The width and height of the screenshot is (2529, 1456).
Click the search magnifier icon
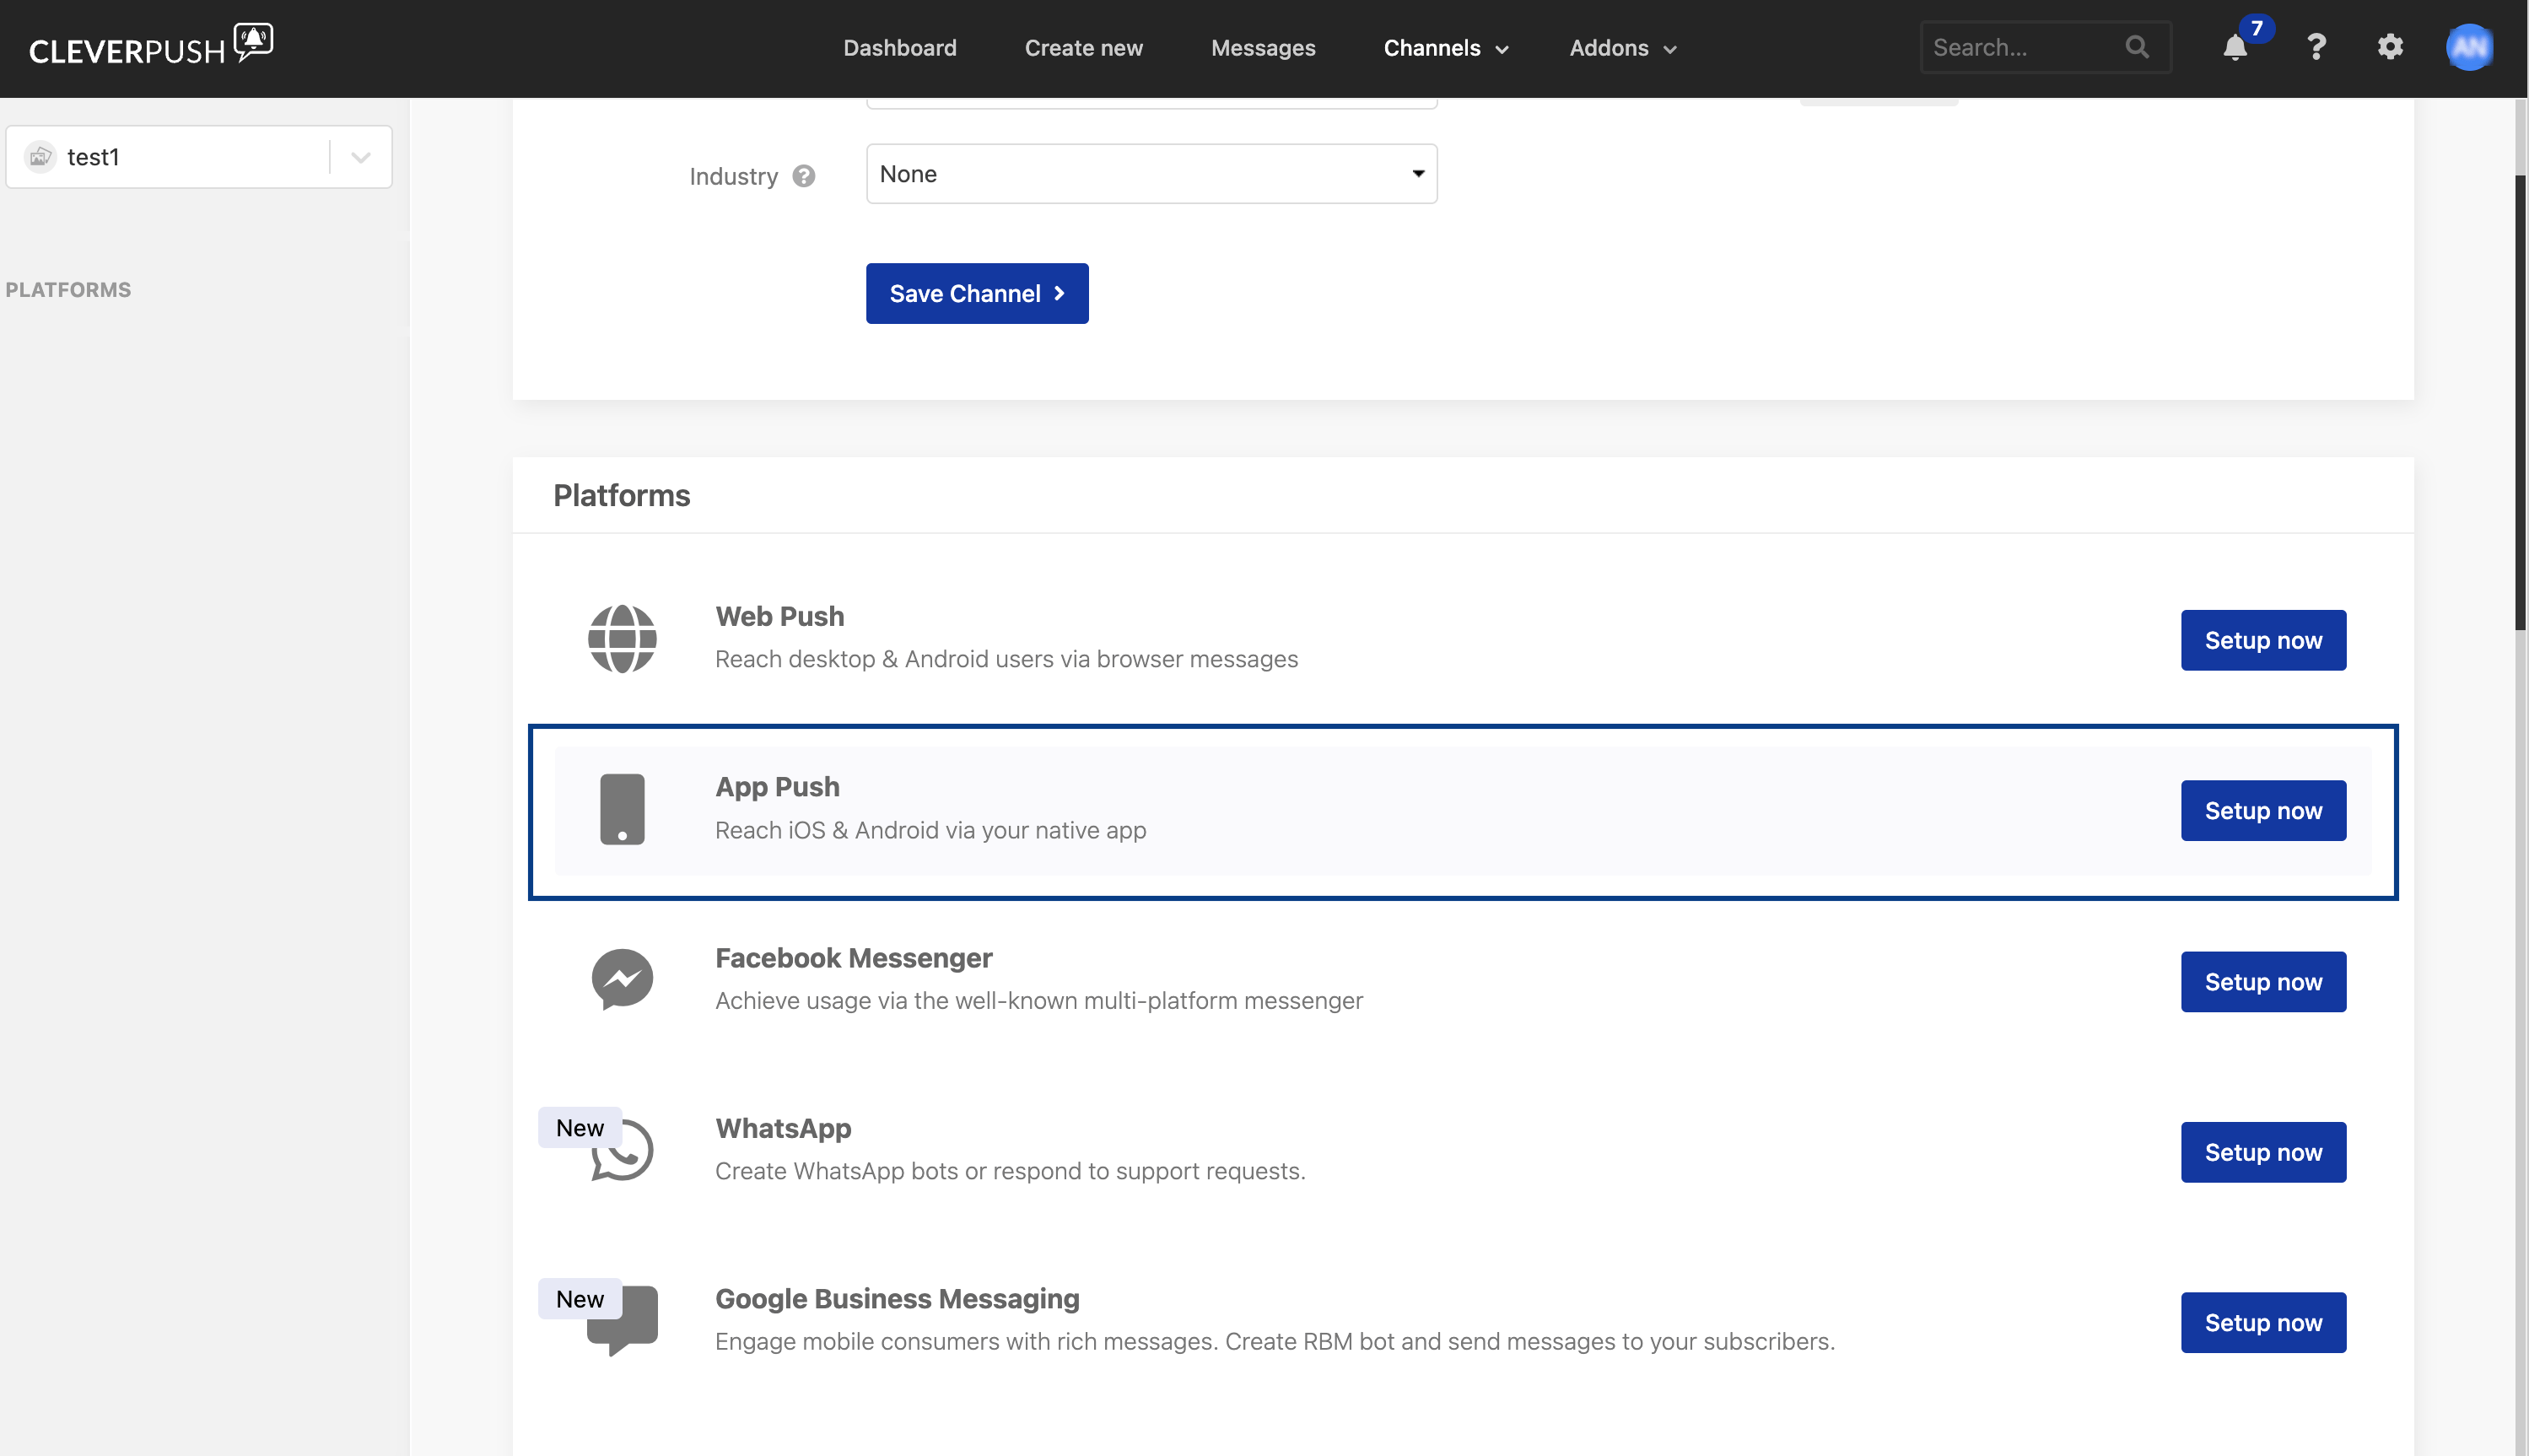click(2137, 47)
